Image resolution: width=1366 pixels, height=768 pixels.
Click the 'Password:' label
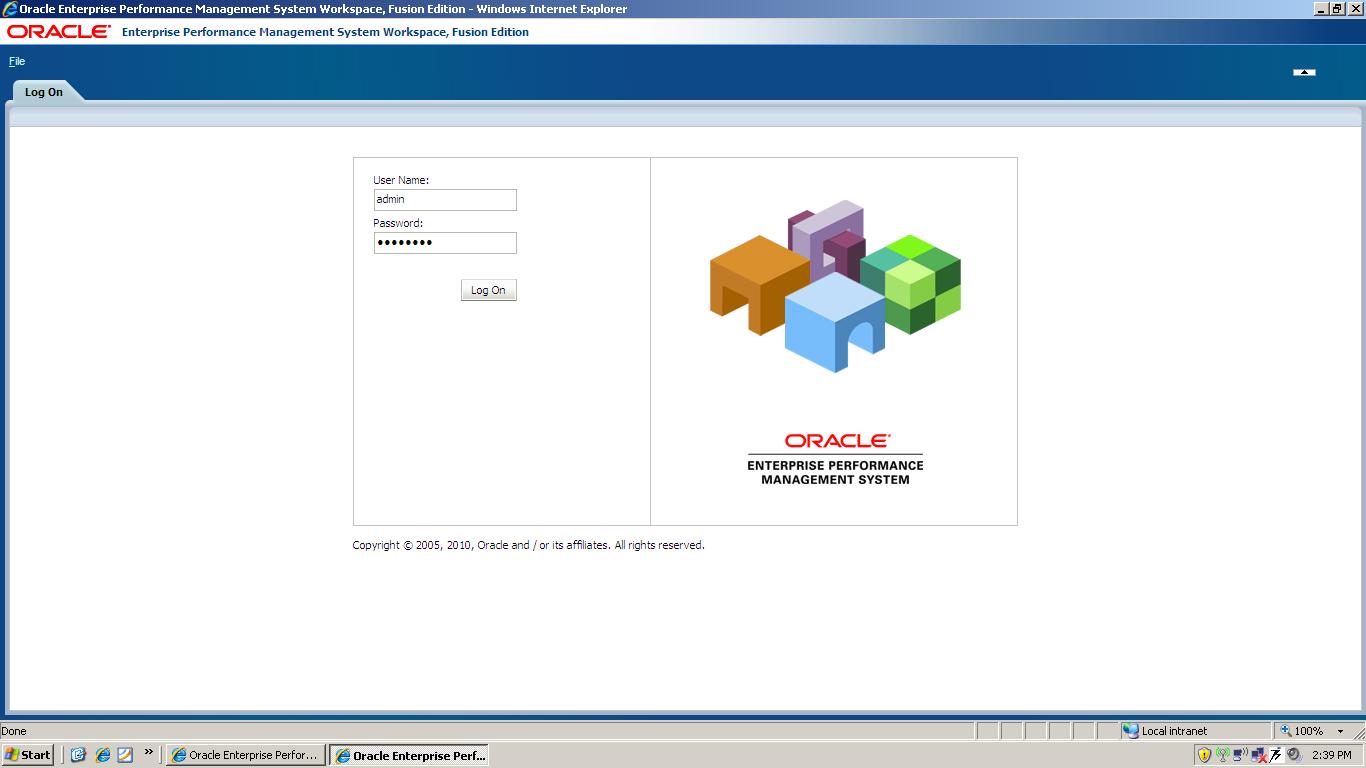click(398, 223)
